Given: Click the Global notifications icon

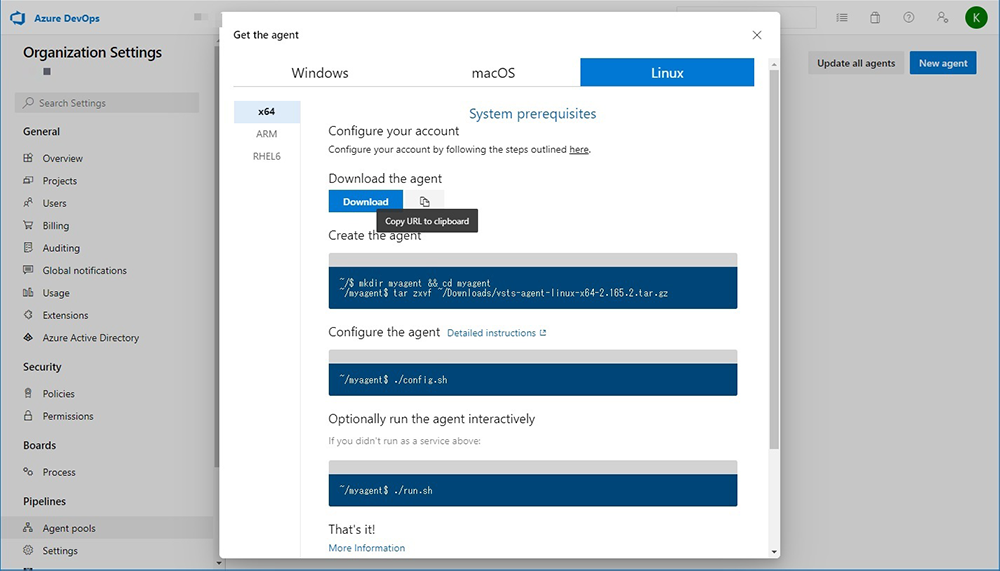Looking at the screenshot, I should pyautogui.click(x=28, y=269).
